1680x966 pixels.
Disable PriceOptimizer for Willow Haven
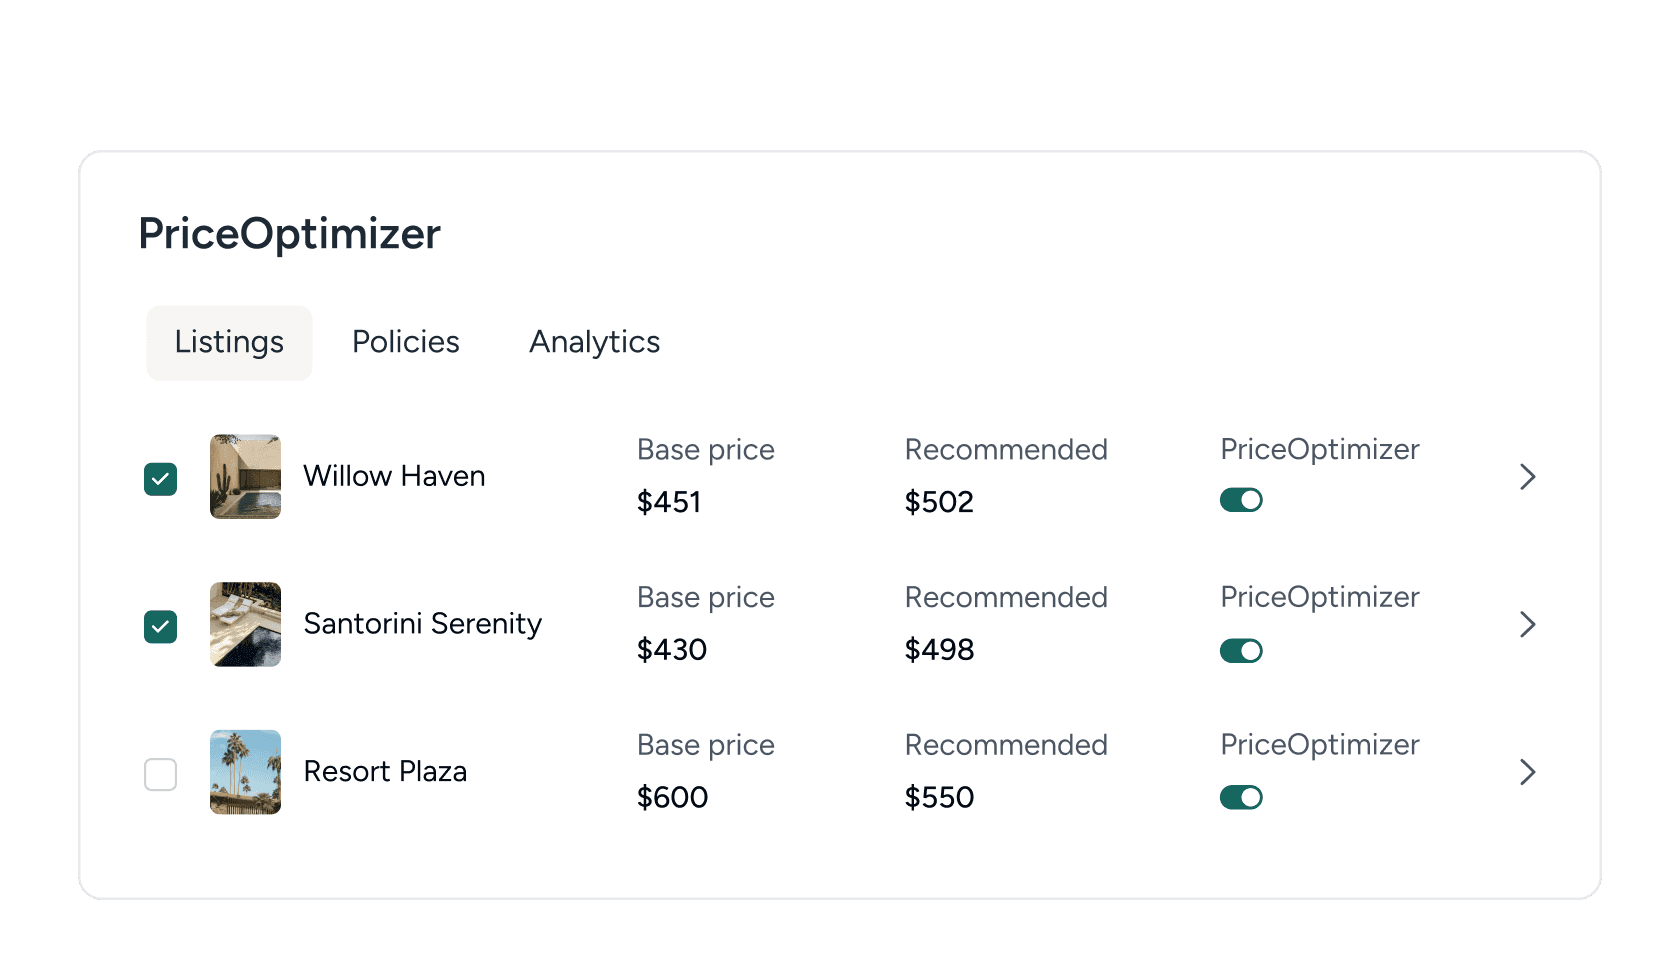(1241, 499)
